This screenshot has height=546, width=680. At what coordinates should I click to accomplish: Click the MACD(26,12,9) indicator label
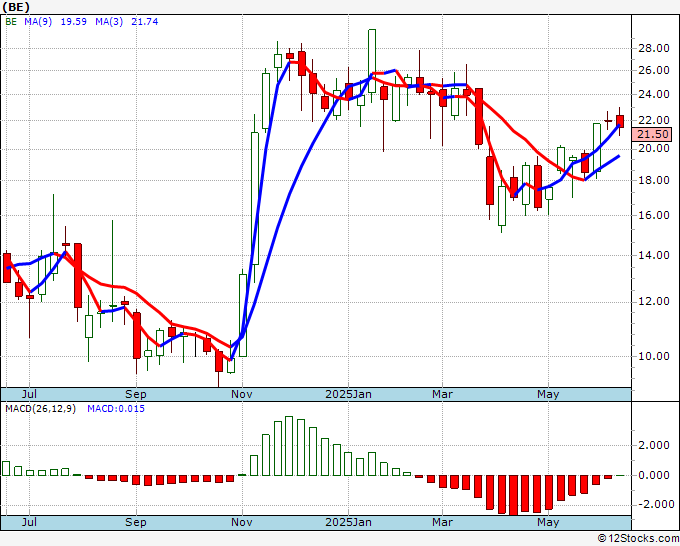pos(40,409)
